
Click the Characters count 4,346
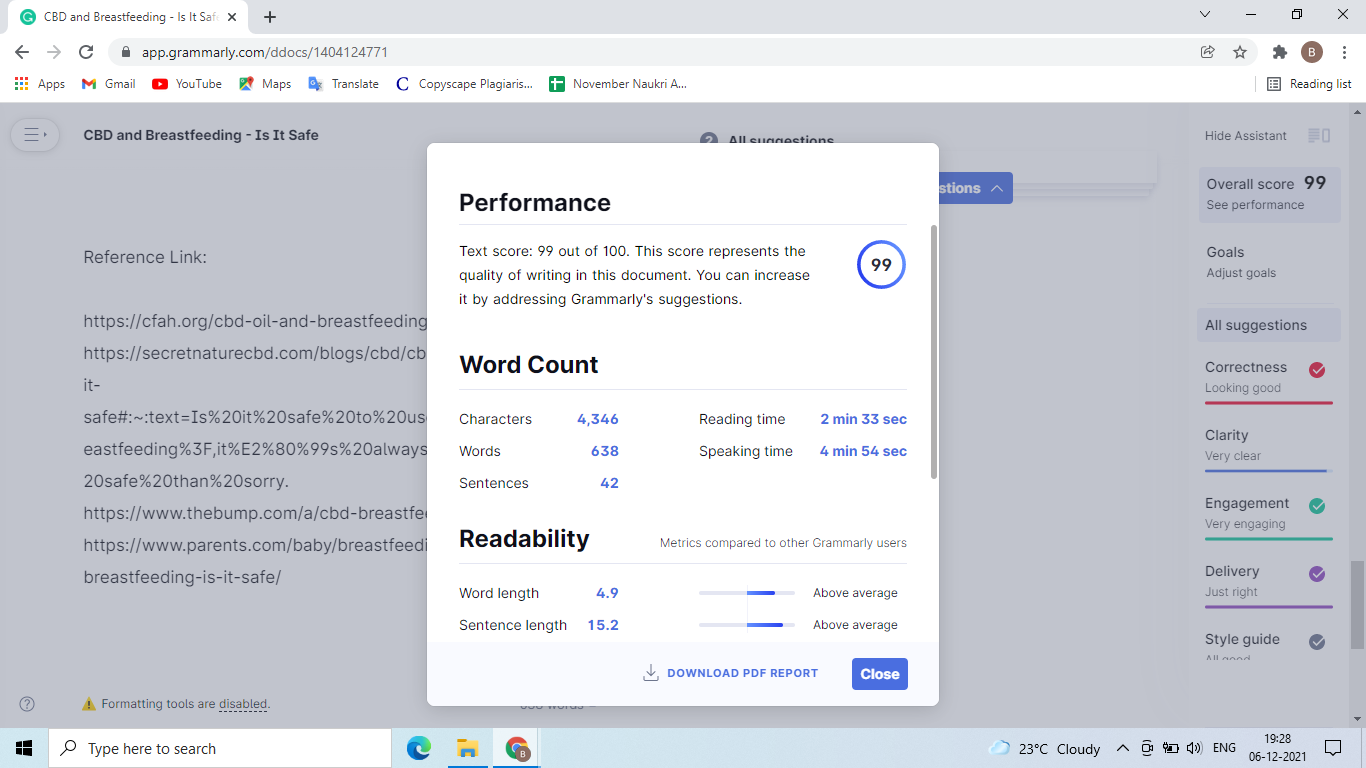(598, 419)
